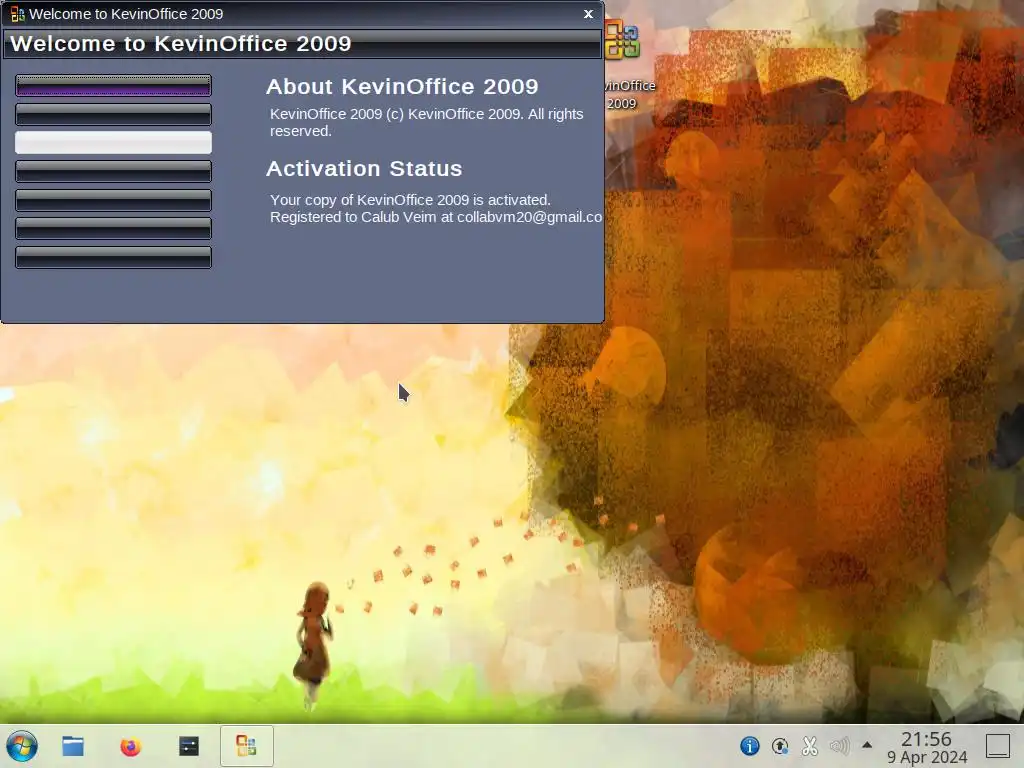
Task: Click the 'Registered to Calub Veim' line
Action: click(x=436, y=217)
